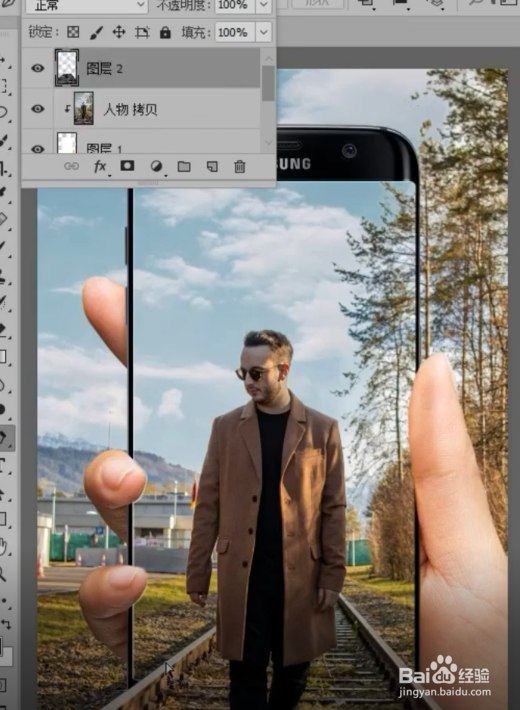520x710 pixels.
Task: Expand the 不透明度 opacity slider arrow
Action: click(x=264, y=5)
